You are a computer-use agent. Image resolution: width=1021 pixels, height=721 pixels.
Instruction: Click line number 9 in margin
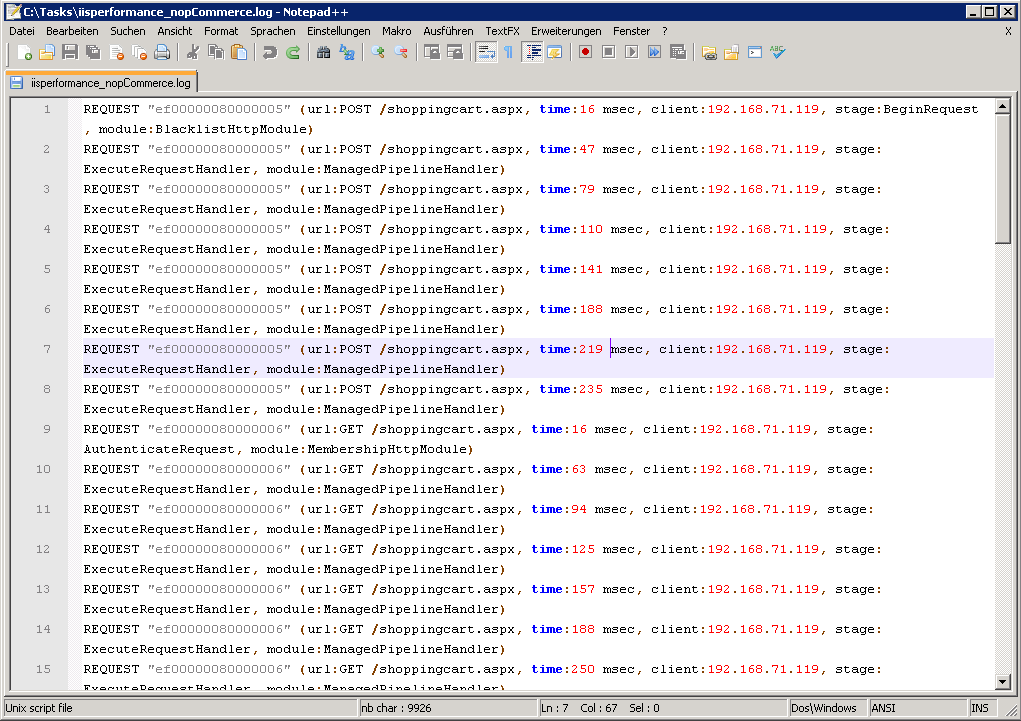click(46, 429)
